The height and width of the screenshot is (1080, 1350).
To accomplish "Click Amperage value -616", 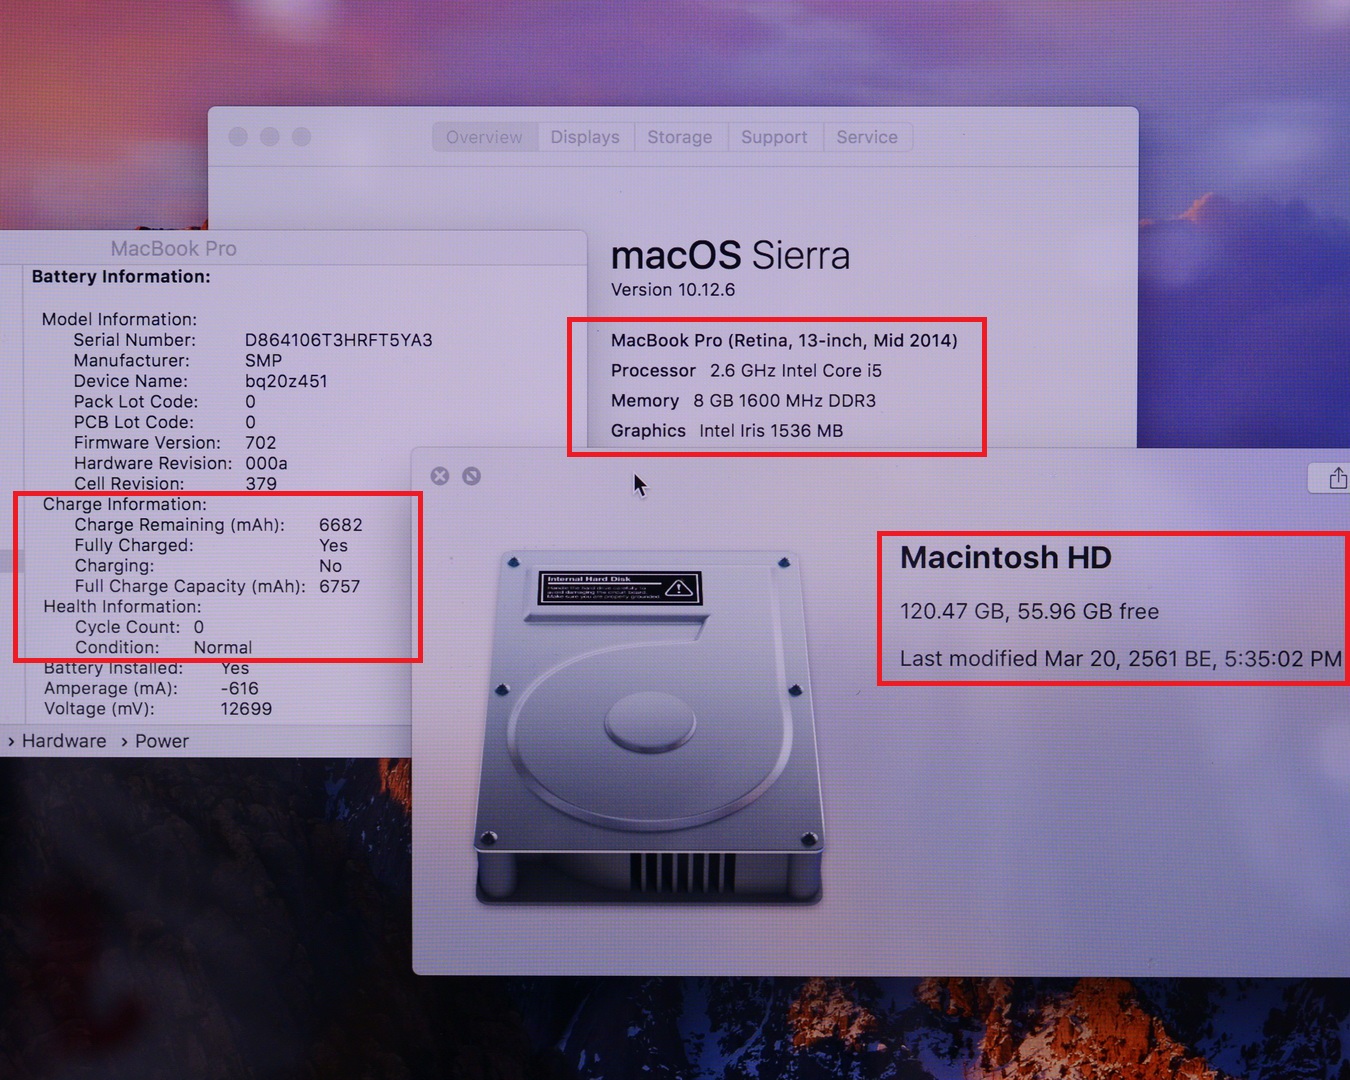I will pos(240,688).
